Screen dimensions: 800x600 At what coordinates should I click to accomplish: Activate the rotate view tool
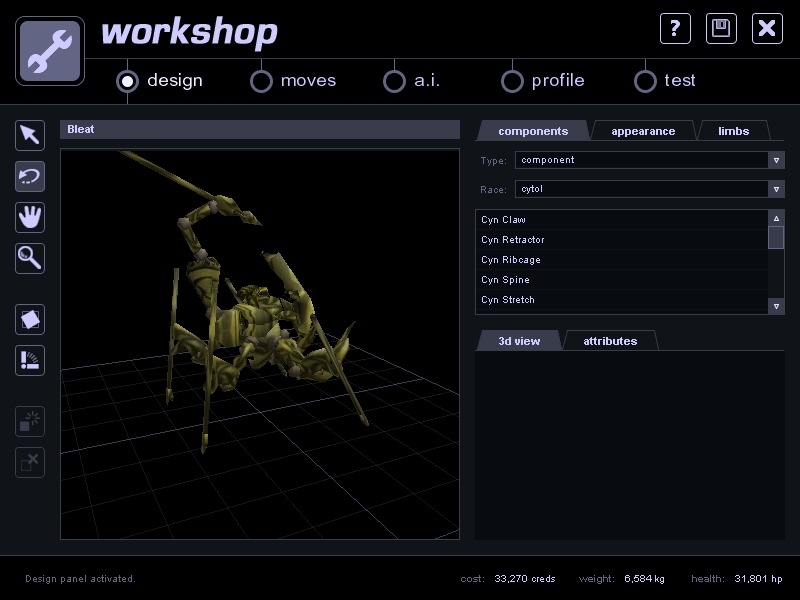point(31,177)
